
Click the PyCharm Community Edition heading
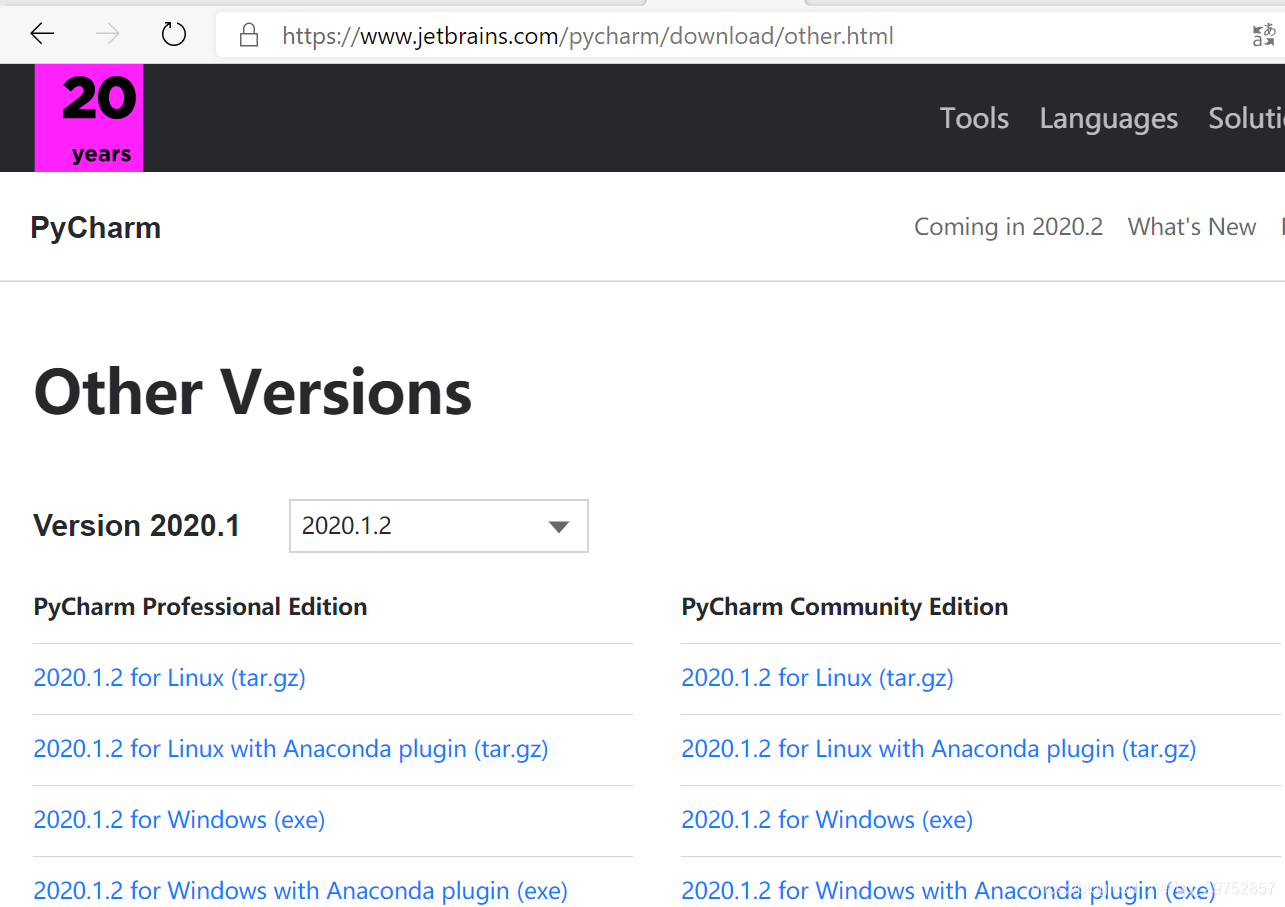point(844,607)
